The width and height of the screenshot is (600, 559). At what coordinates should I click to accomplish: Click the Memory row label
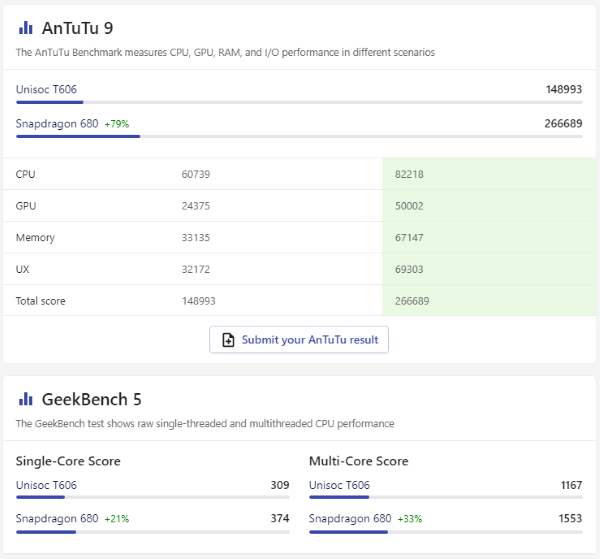click(35, 238)
